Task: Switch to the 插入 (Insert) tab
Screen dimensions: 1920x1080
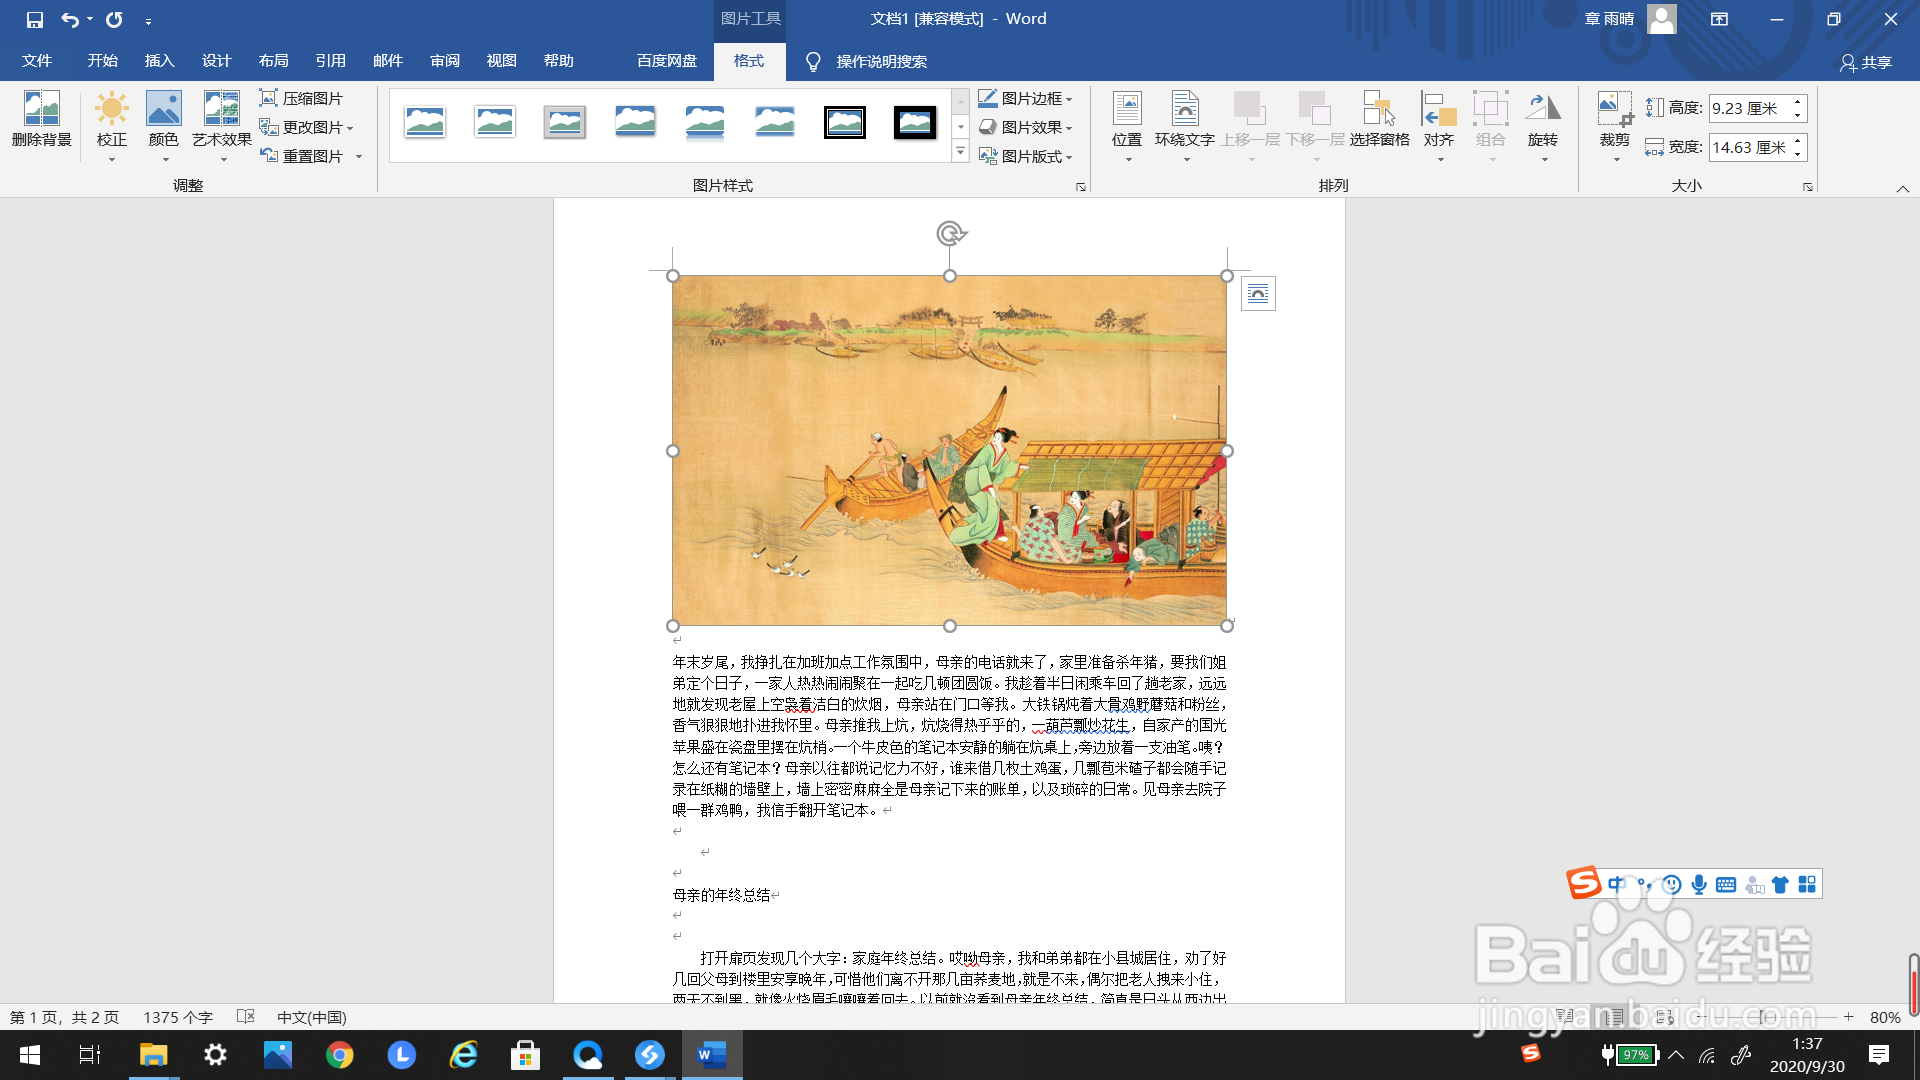Action: pyautogui.click(x=159, y=60)
